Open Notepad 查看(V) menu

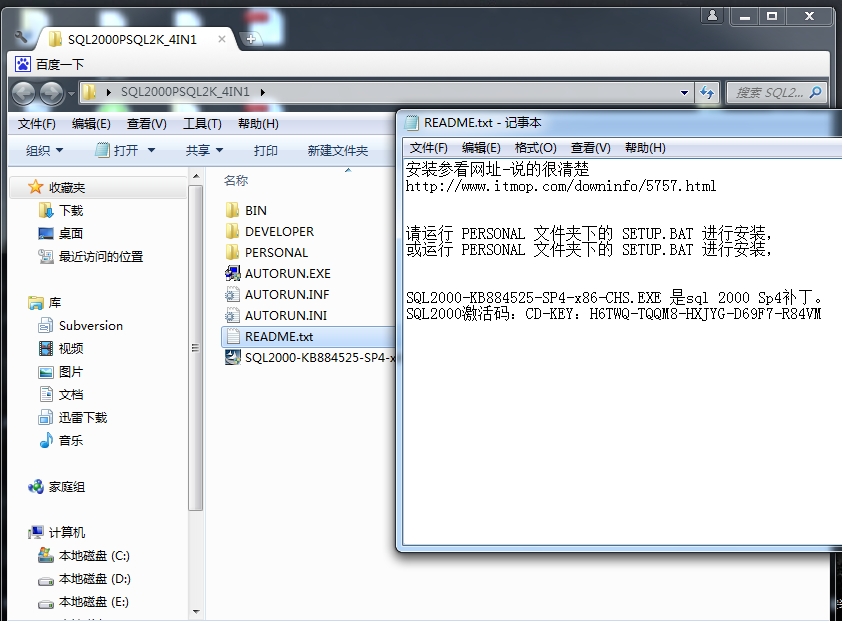591,148
